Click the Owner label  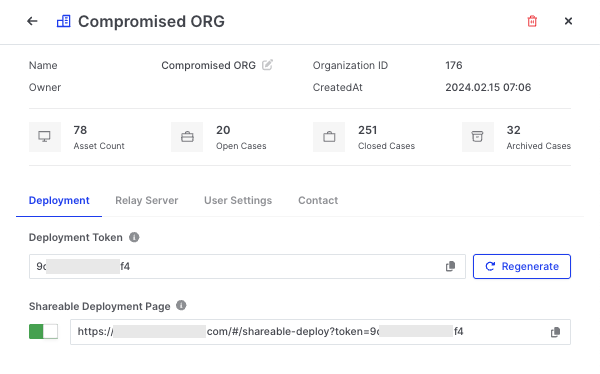tap(45, 87)
